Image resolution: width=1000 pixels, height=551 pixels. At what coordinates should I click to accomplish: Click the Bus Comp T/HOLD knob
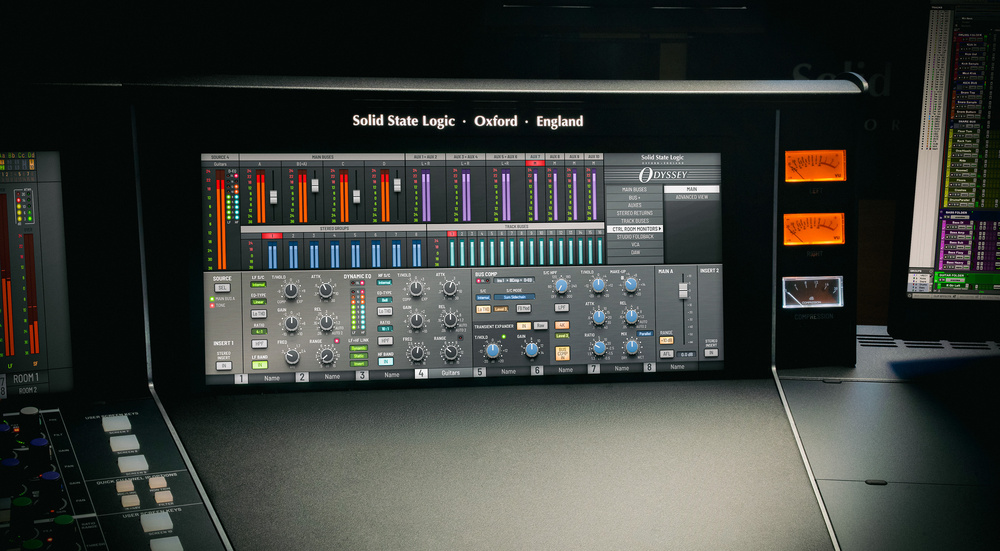click(x=598, y=285)
